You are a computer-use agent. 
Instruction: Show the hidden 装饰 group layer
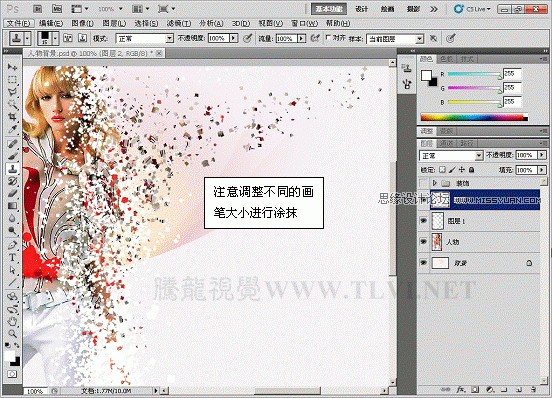(x=424, y=183)
